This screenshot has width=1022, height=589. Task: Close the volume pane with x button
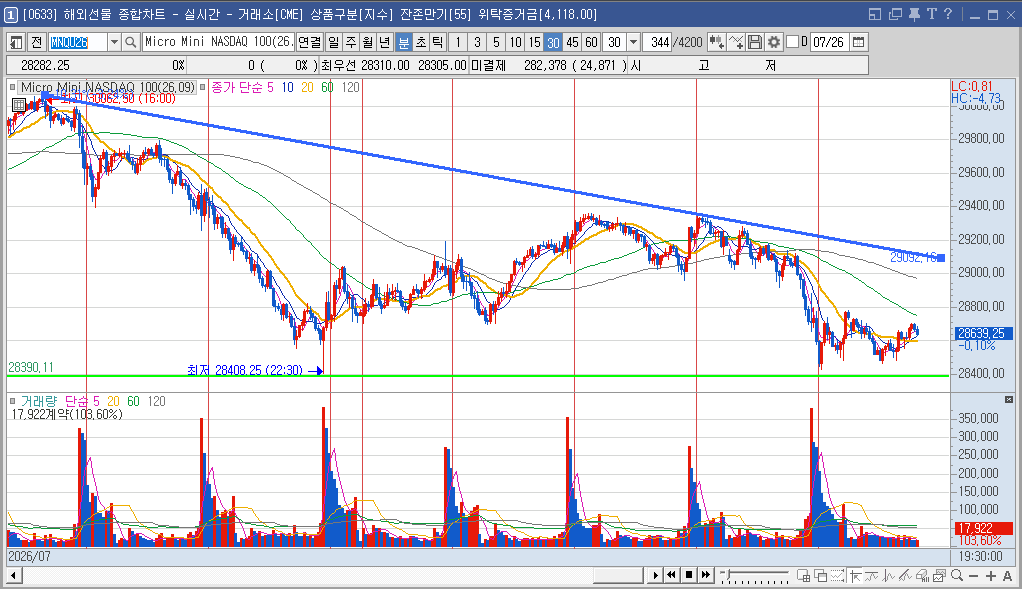[1009, 399]
